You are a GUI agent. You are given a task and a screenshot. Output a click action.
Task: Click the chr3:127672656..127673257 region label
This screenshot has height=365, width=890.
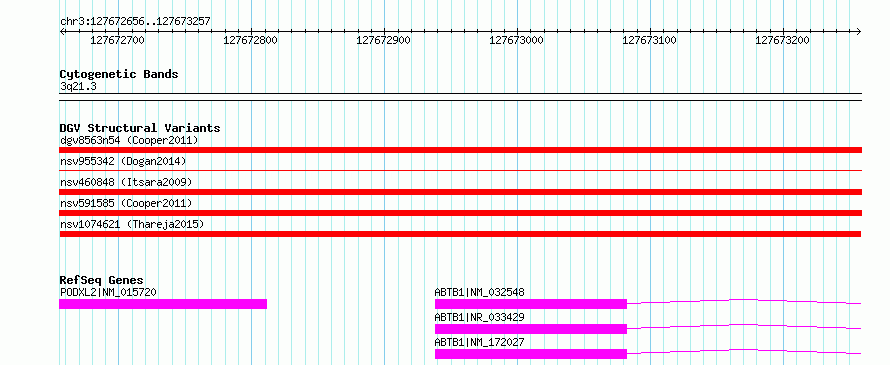[135, 22]
